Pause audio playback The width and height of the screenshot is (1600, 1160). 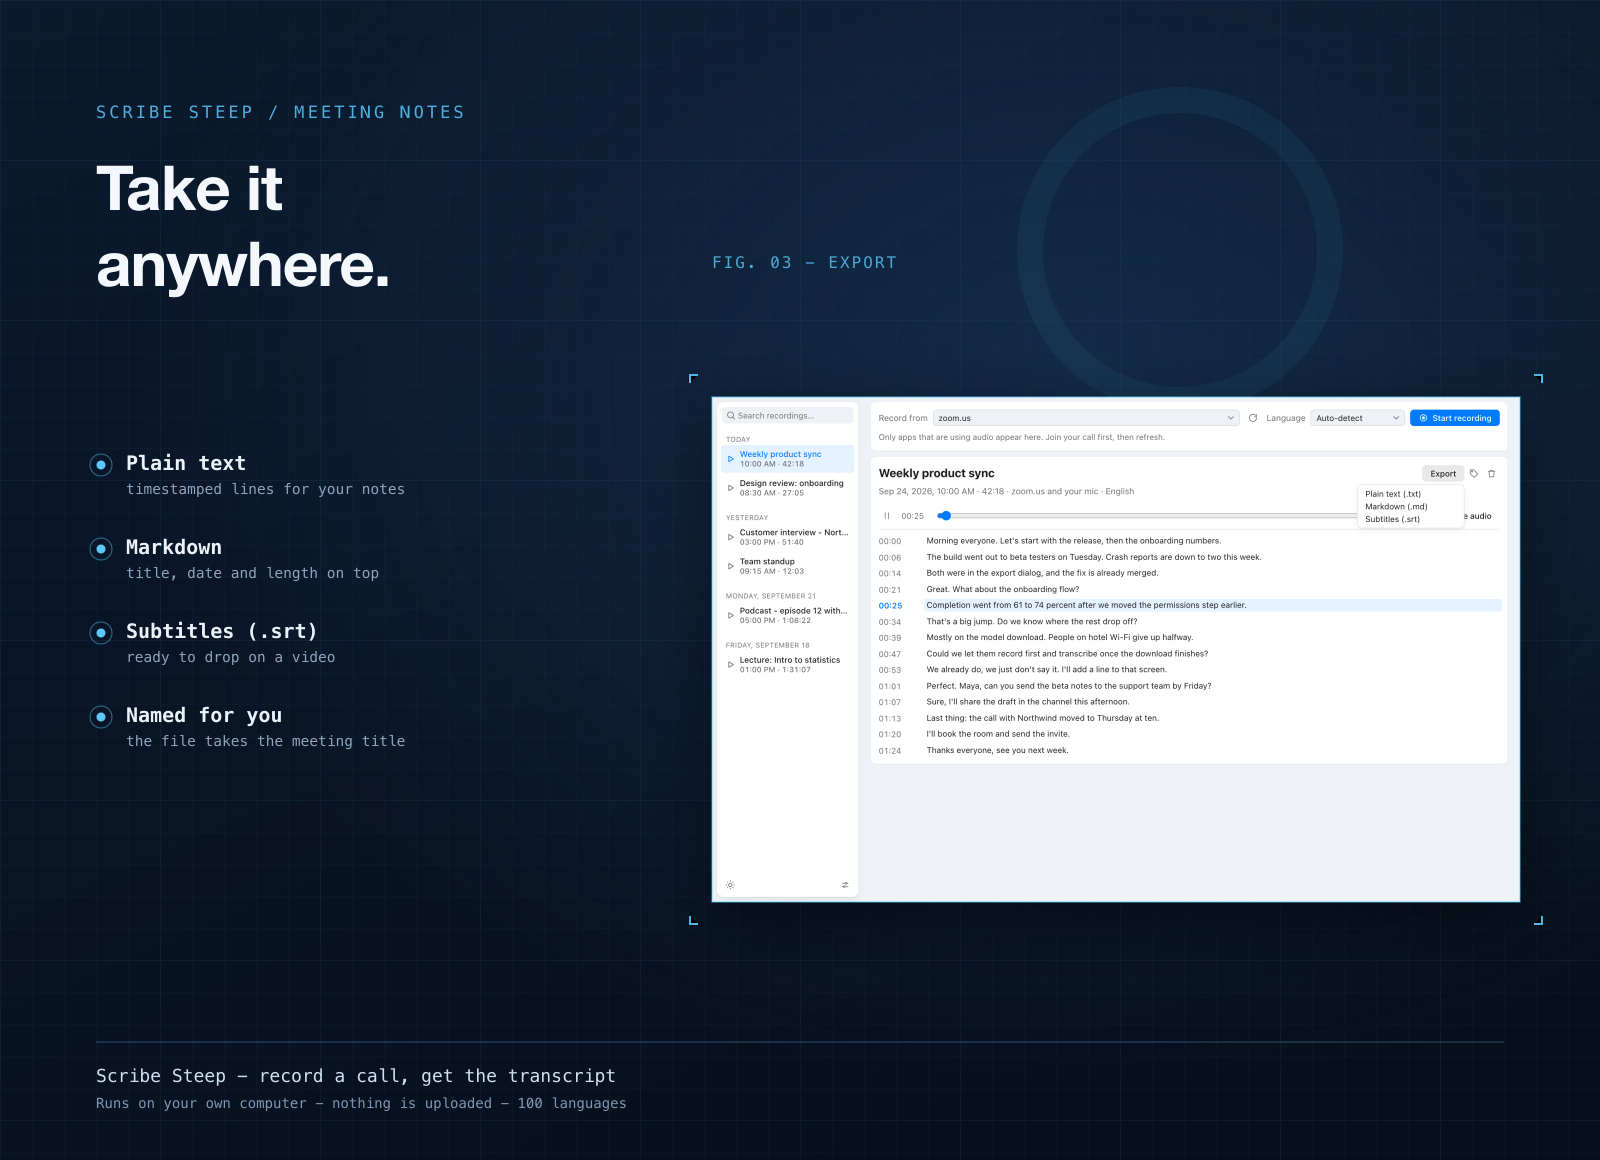[887, 516]
